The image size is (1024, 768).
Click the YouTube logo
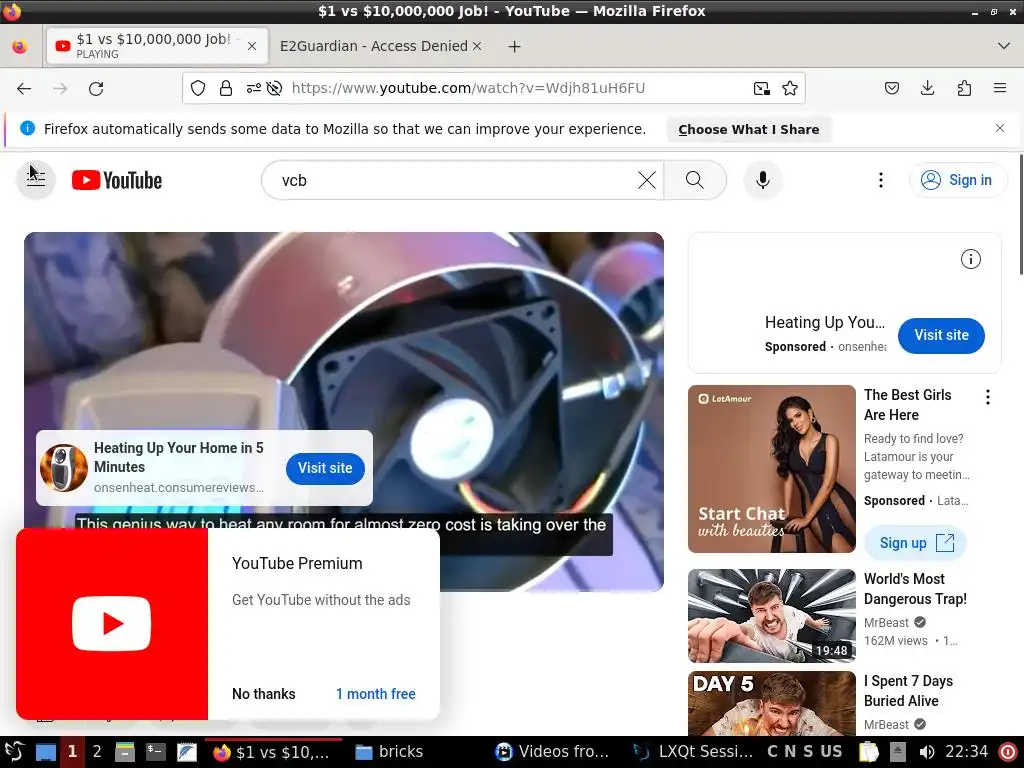click(x=117, y=180)
